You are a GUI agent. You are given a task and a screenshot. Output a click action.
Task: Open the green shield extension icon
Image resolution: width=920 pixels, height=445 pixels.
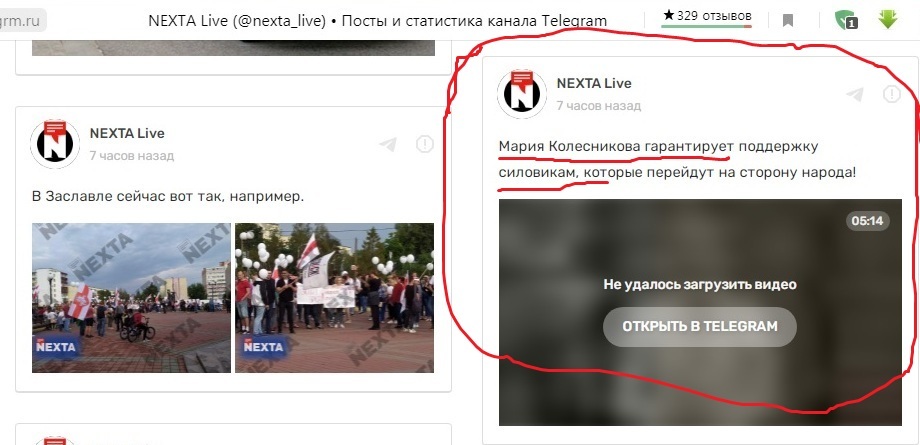pyautogui.click(x=846, y=20)
